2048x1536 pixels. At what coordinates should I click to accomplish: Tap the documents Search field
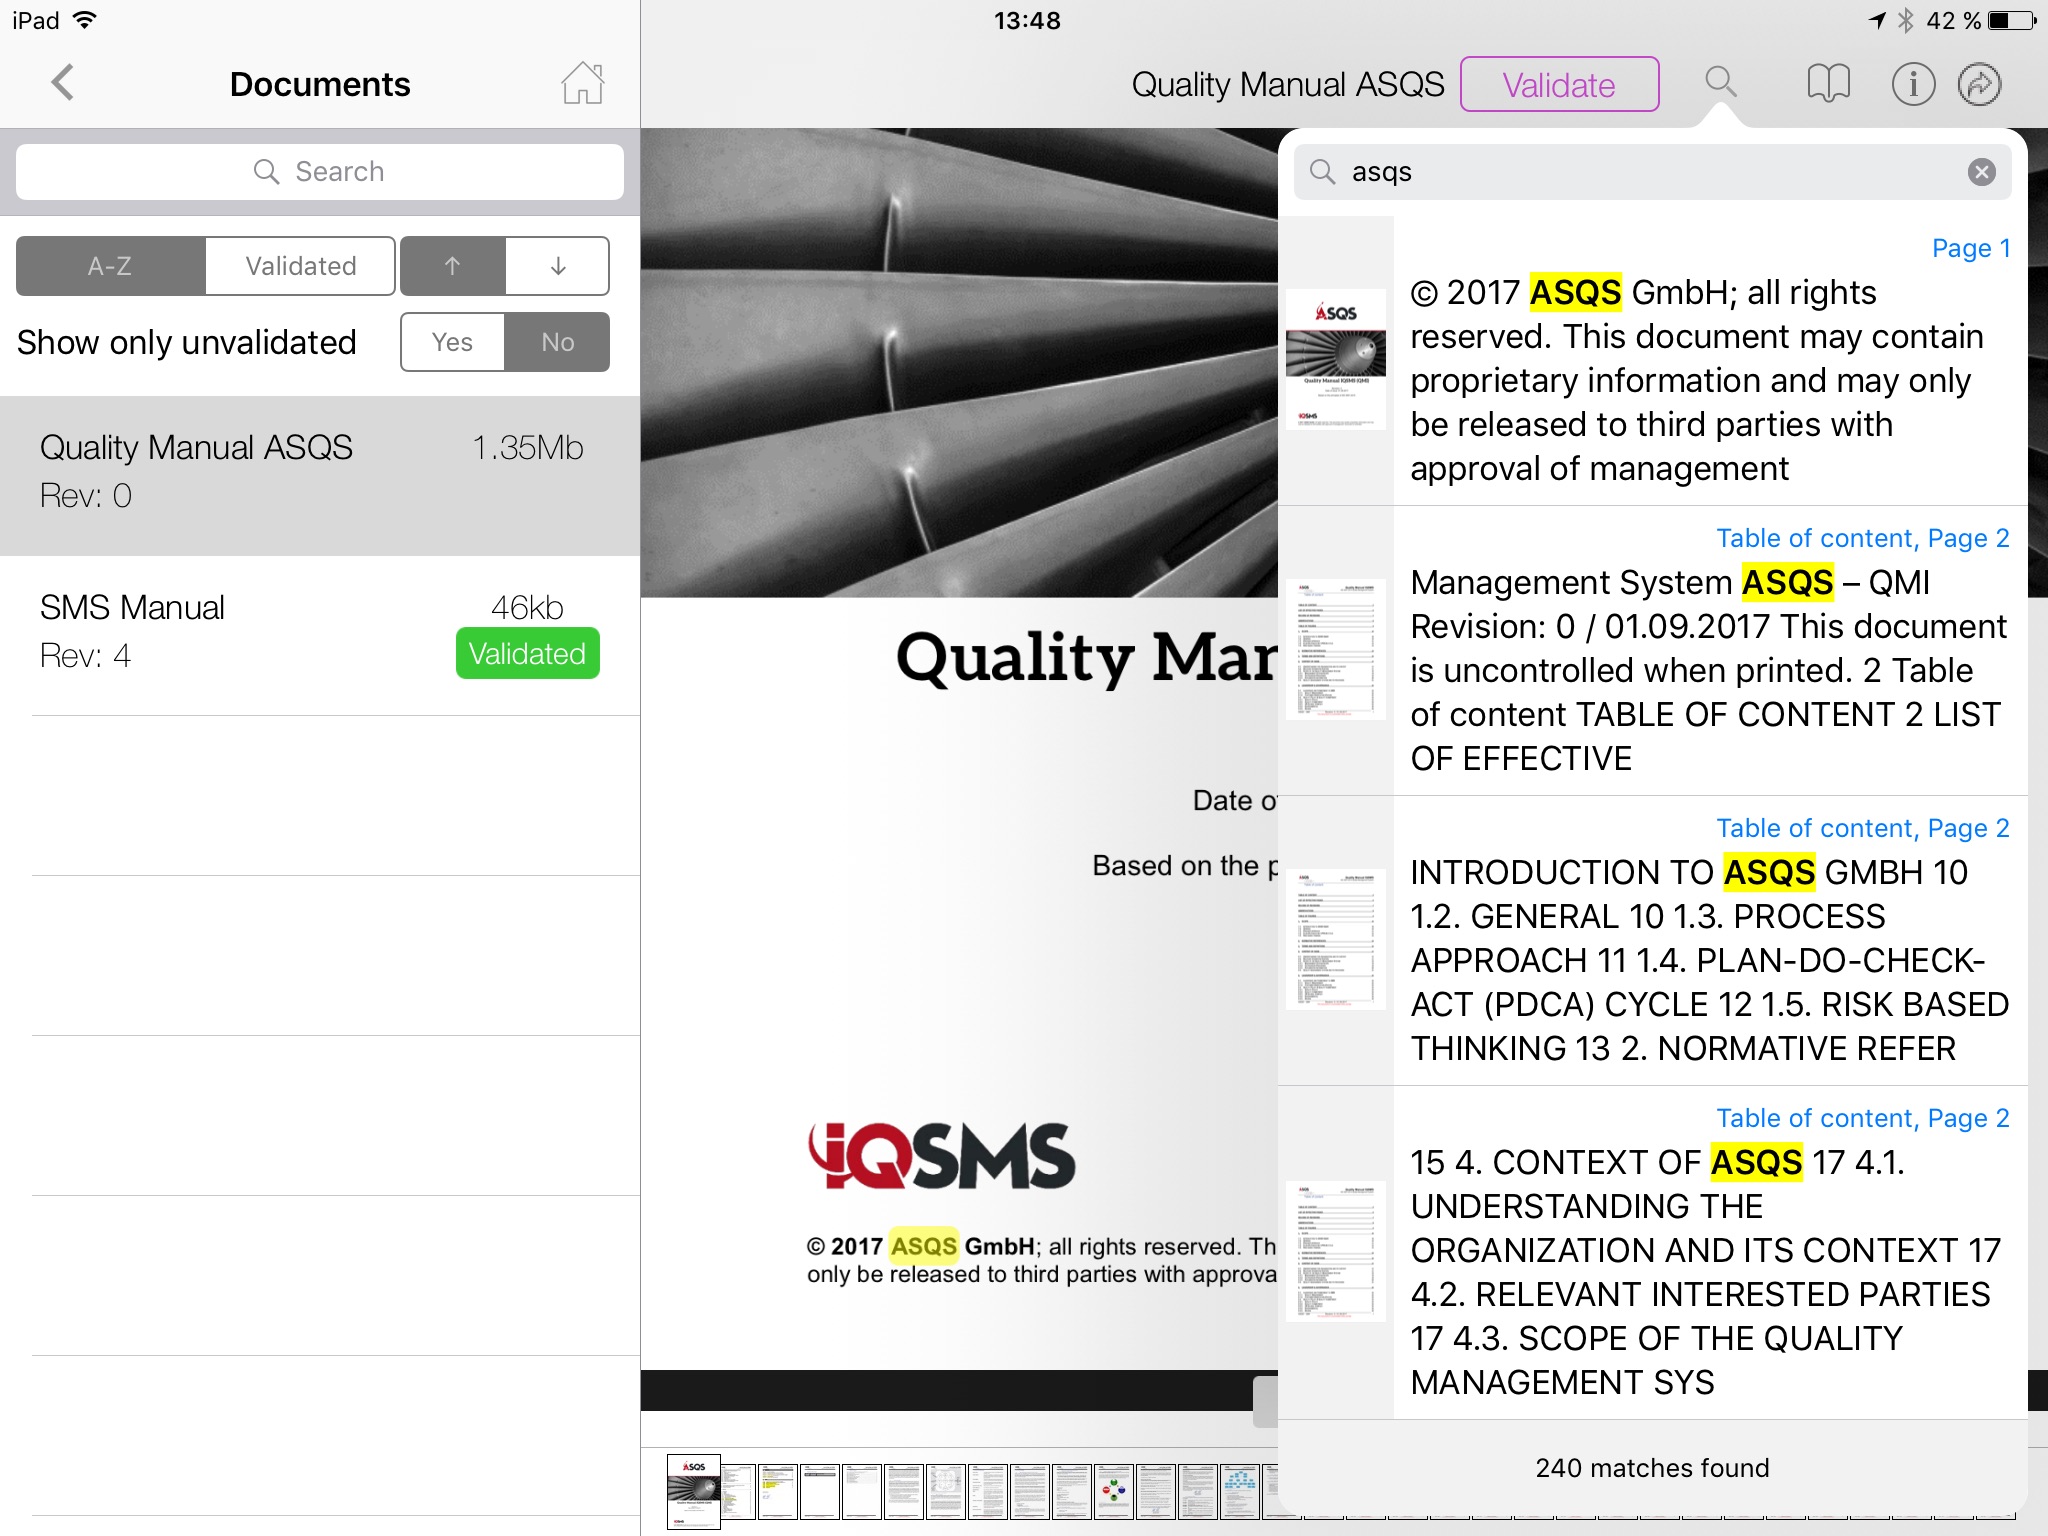(320, 172)
